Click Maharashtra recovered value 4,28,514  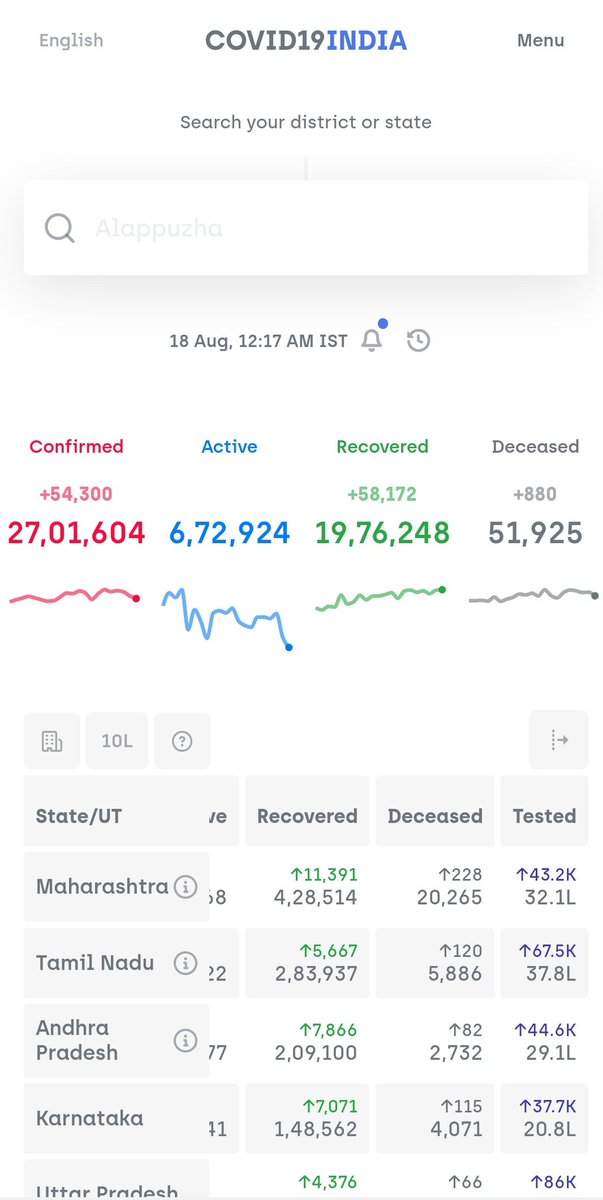[x=315, y=898]
